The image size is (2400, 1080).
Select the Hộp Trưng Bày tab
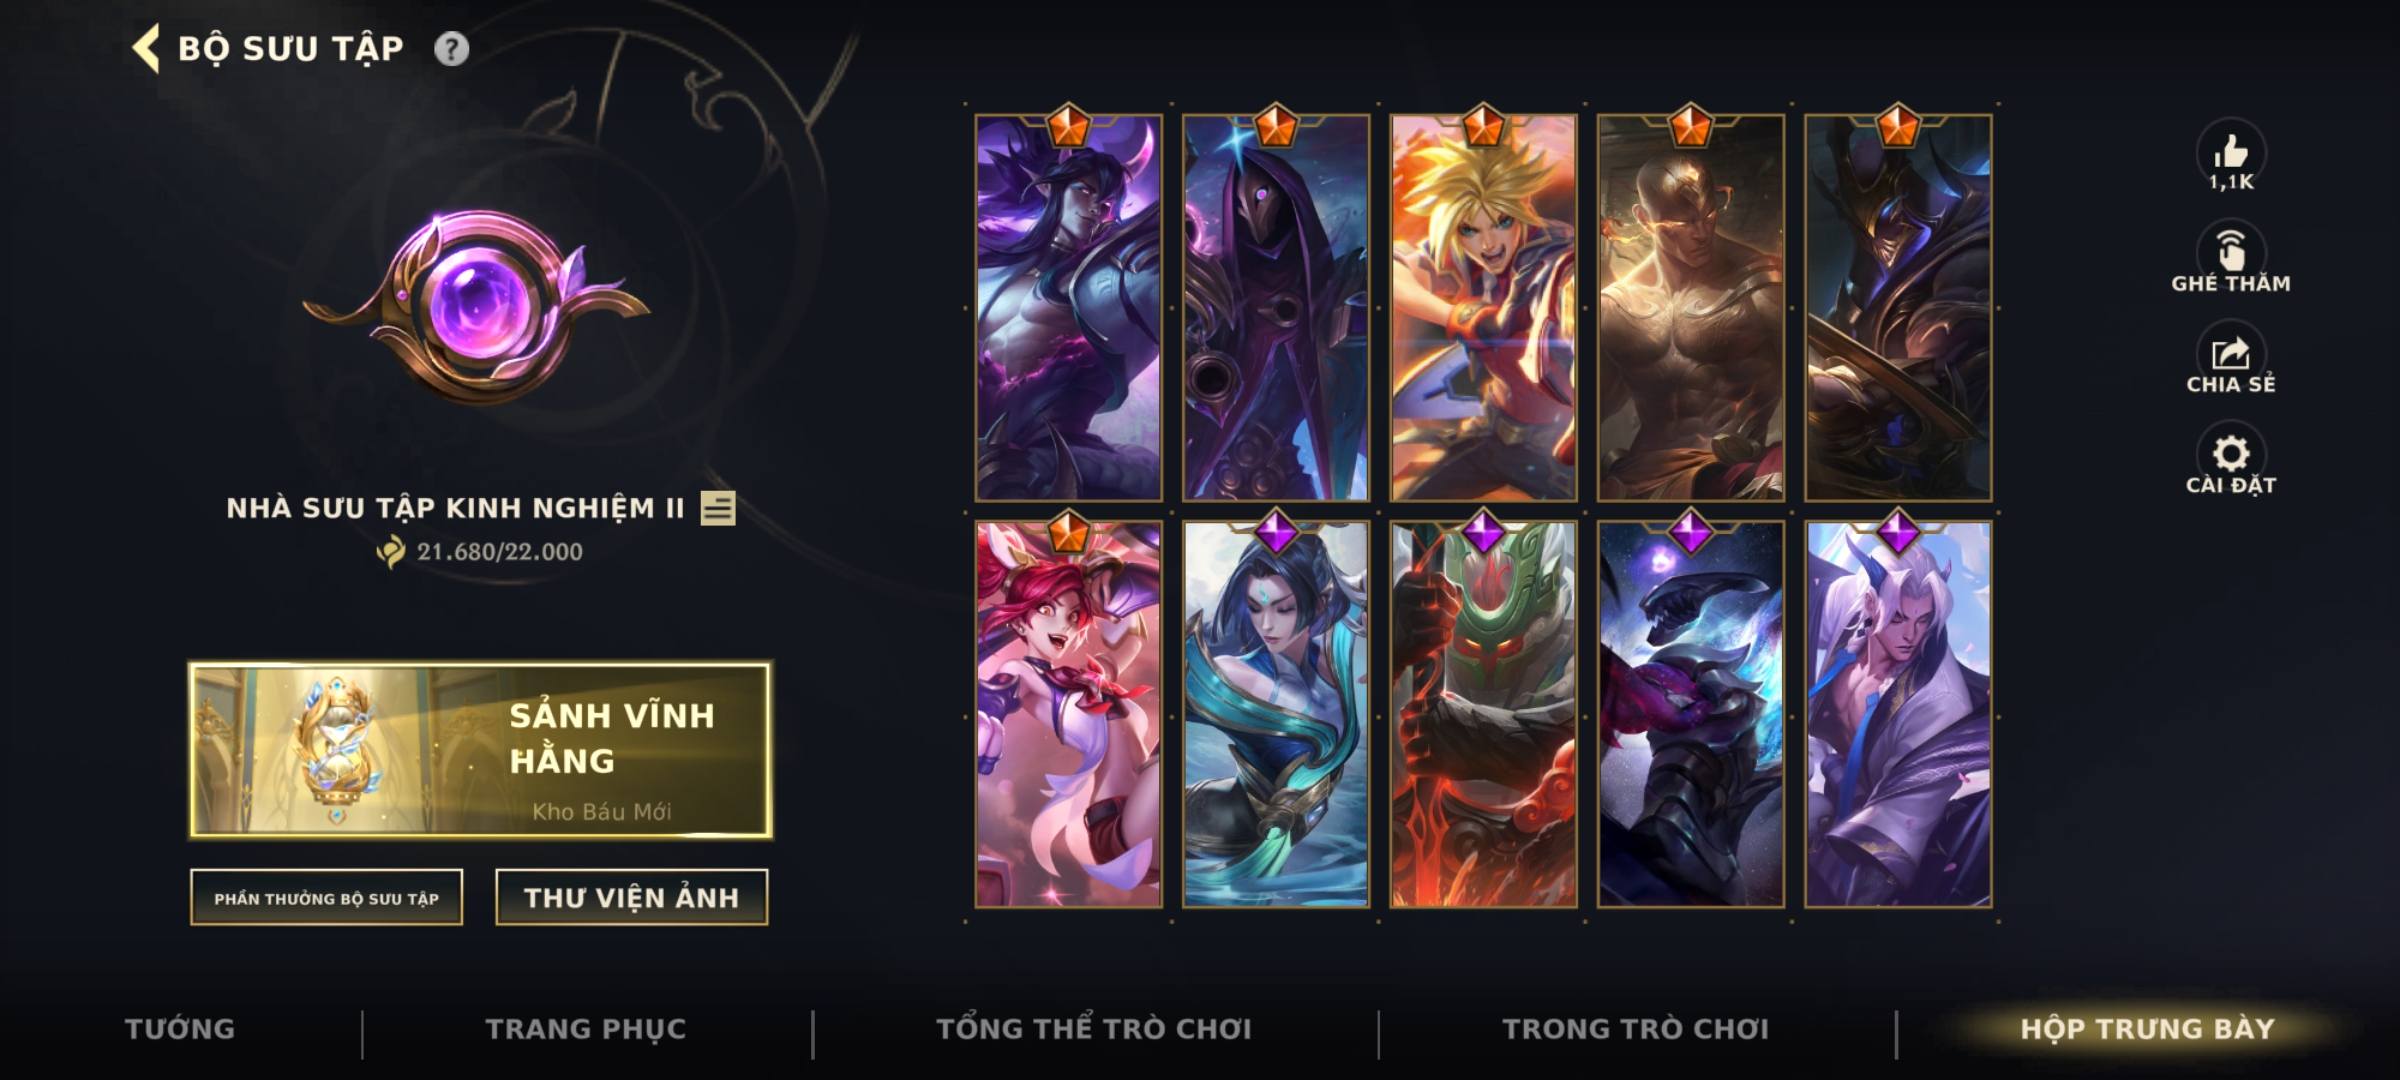[2147, 1029]
